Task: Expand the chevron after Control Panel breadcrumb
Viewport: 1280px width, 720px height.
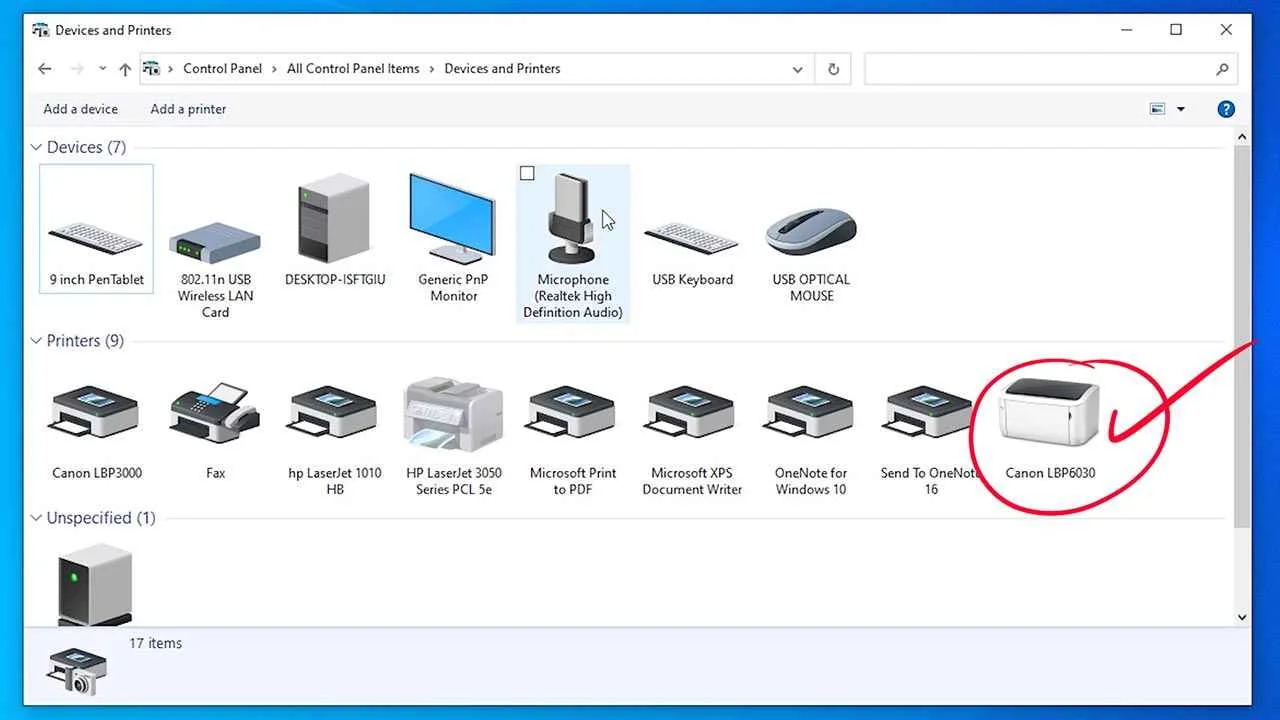Action: point(274,69)
